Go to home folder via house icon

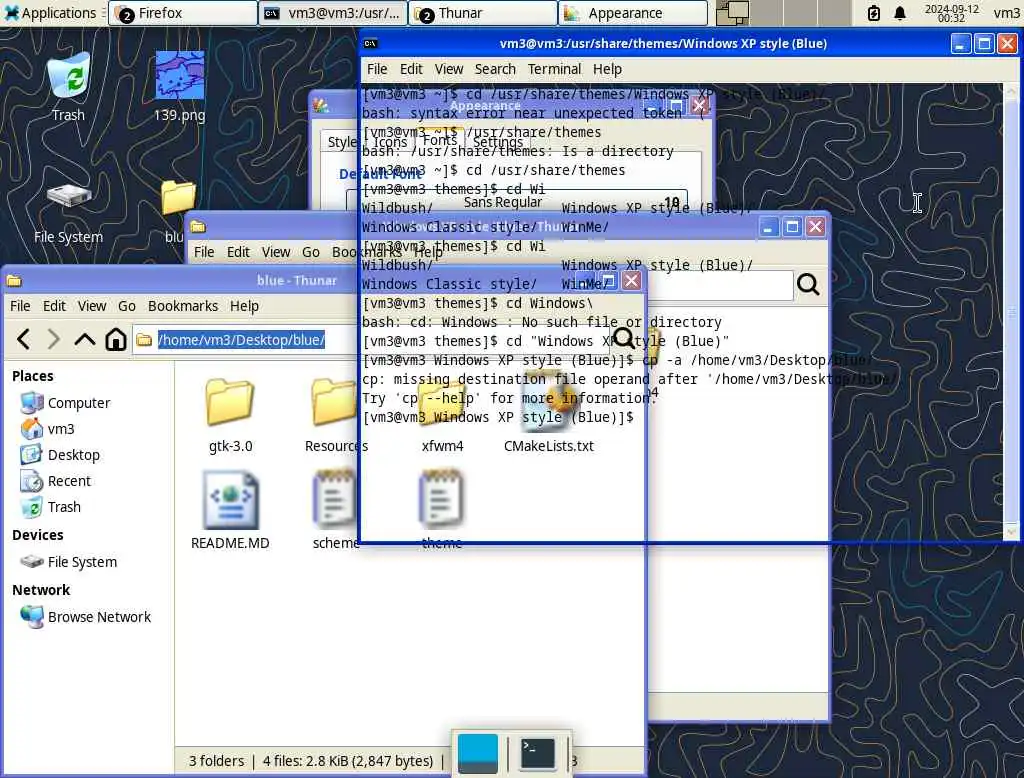(x=116, y=339)
